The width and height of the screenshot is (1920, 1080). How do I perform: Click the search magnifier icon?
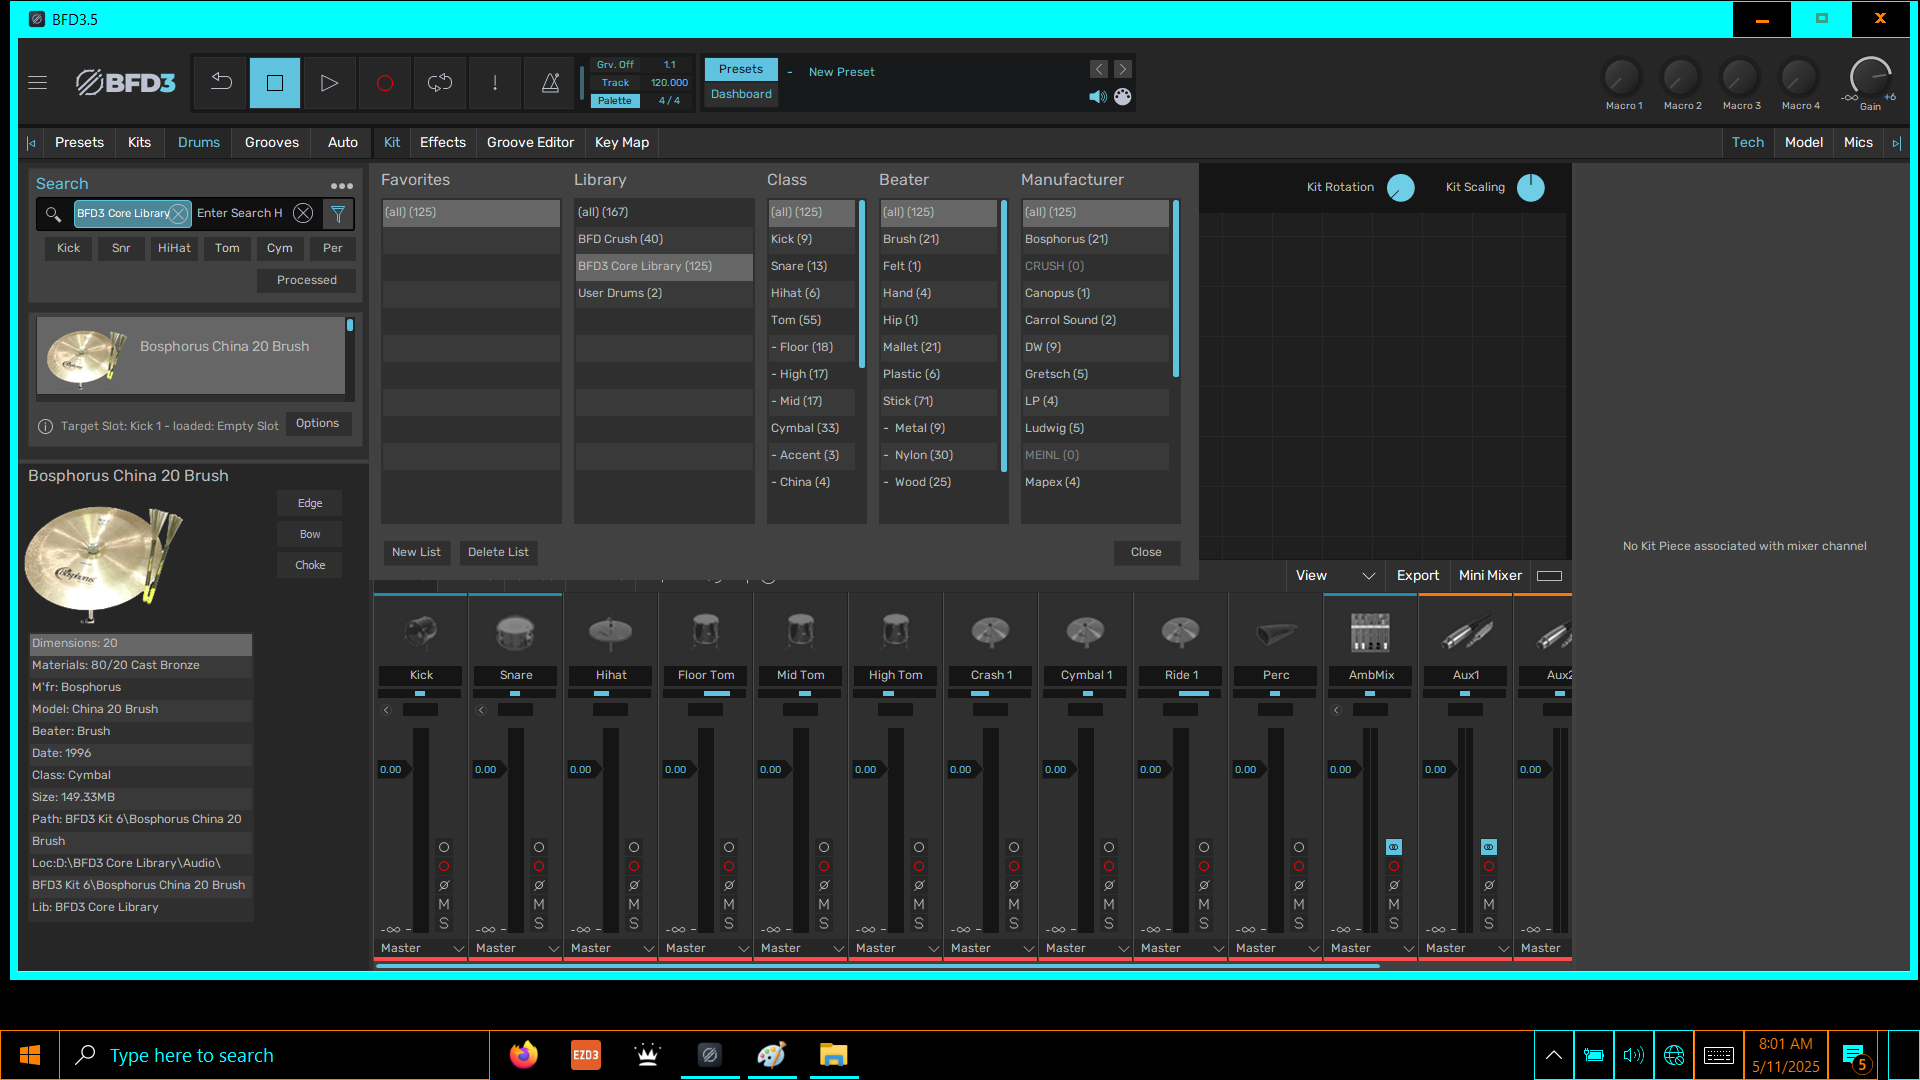coord(53,213)
